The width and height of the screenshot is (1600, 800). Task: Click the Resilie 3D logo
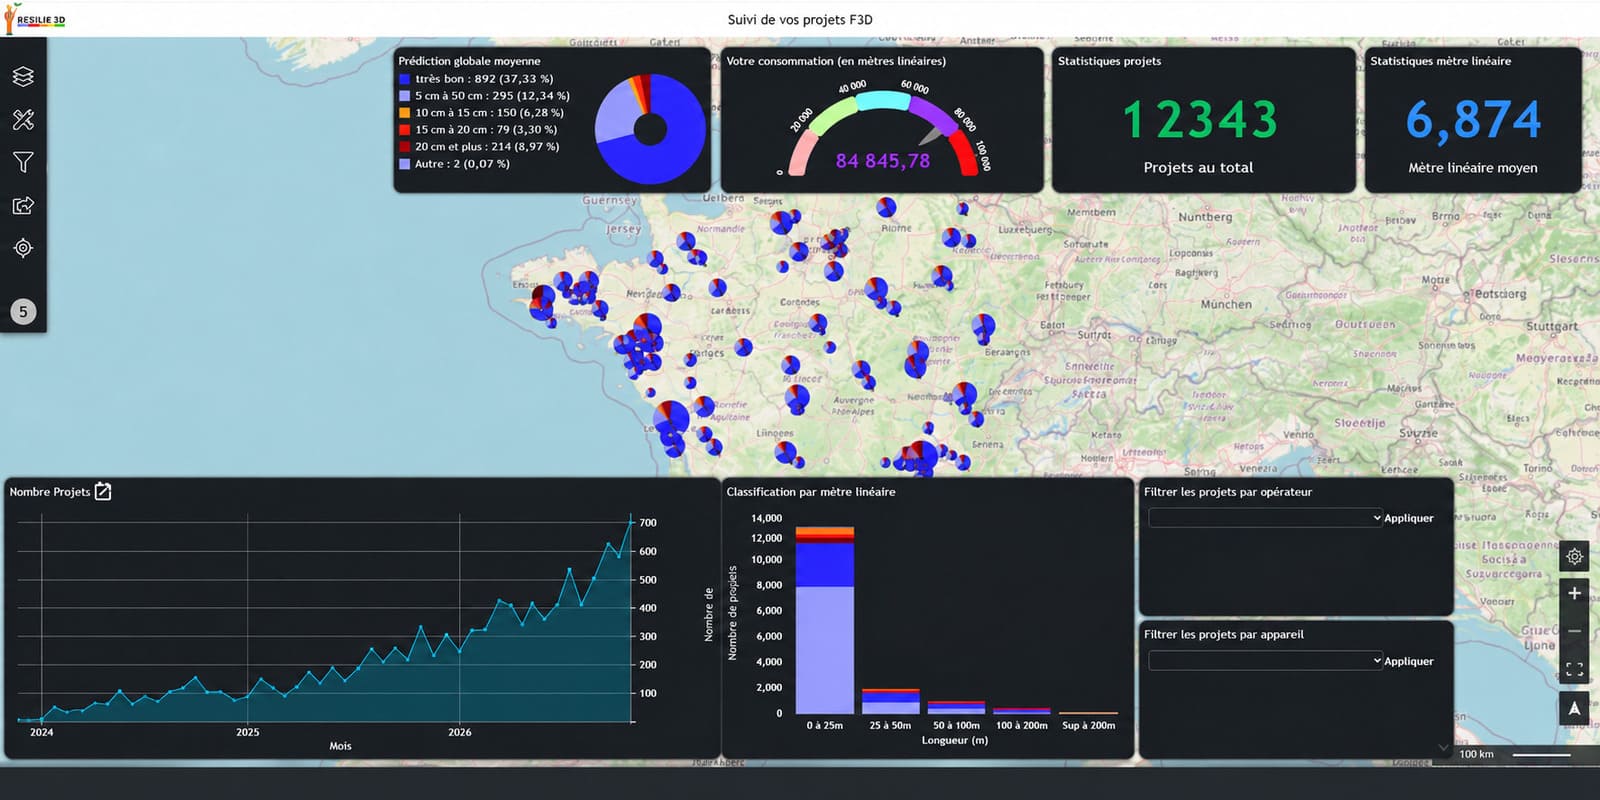(35, 19)
